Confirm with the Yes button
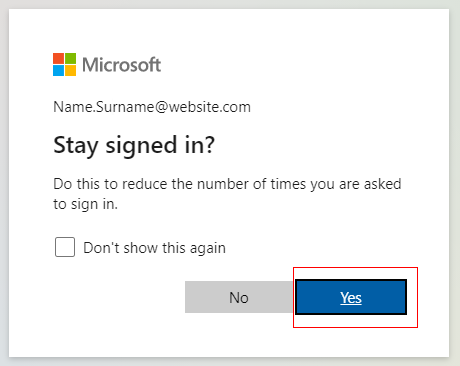Viewport: 460px width, 366px height. [x=351, y=297]
